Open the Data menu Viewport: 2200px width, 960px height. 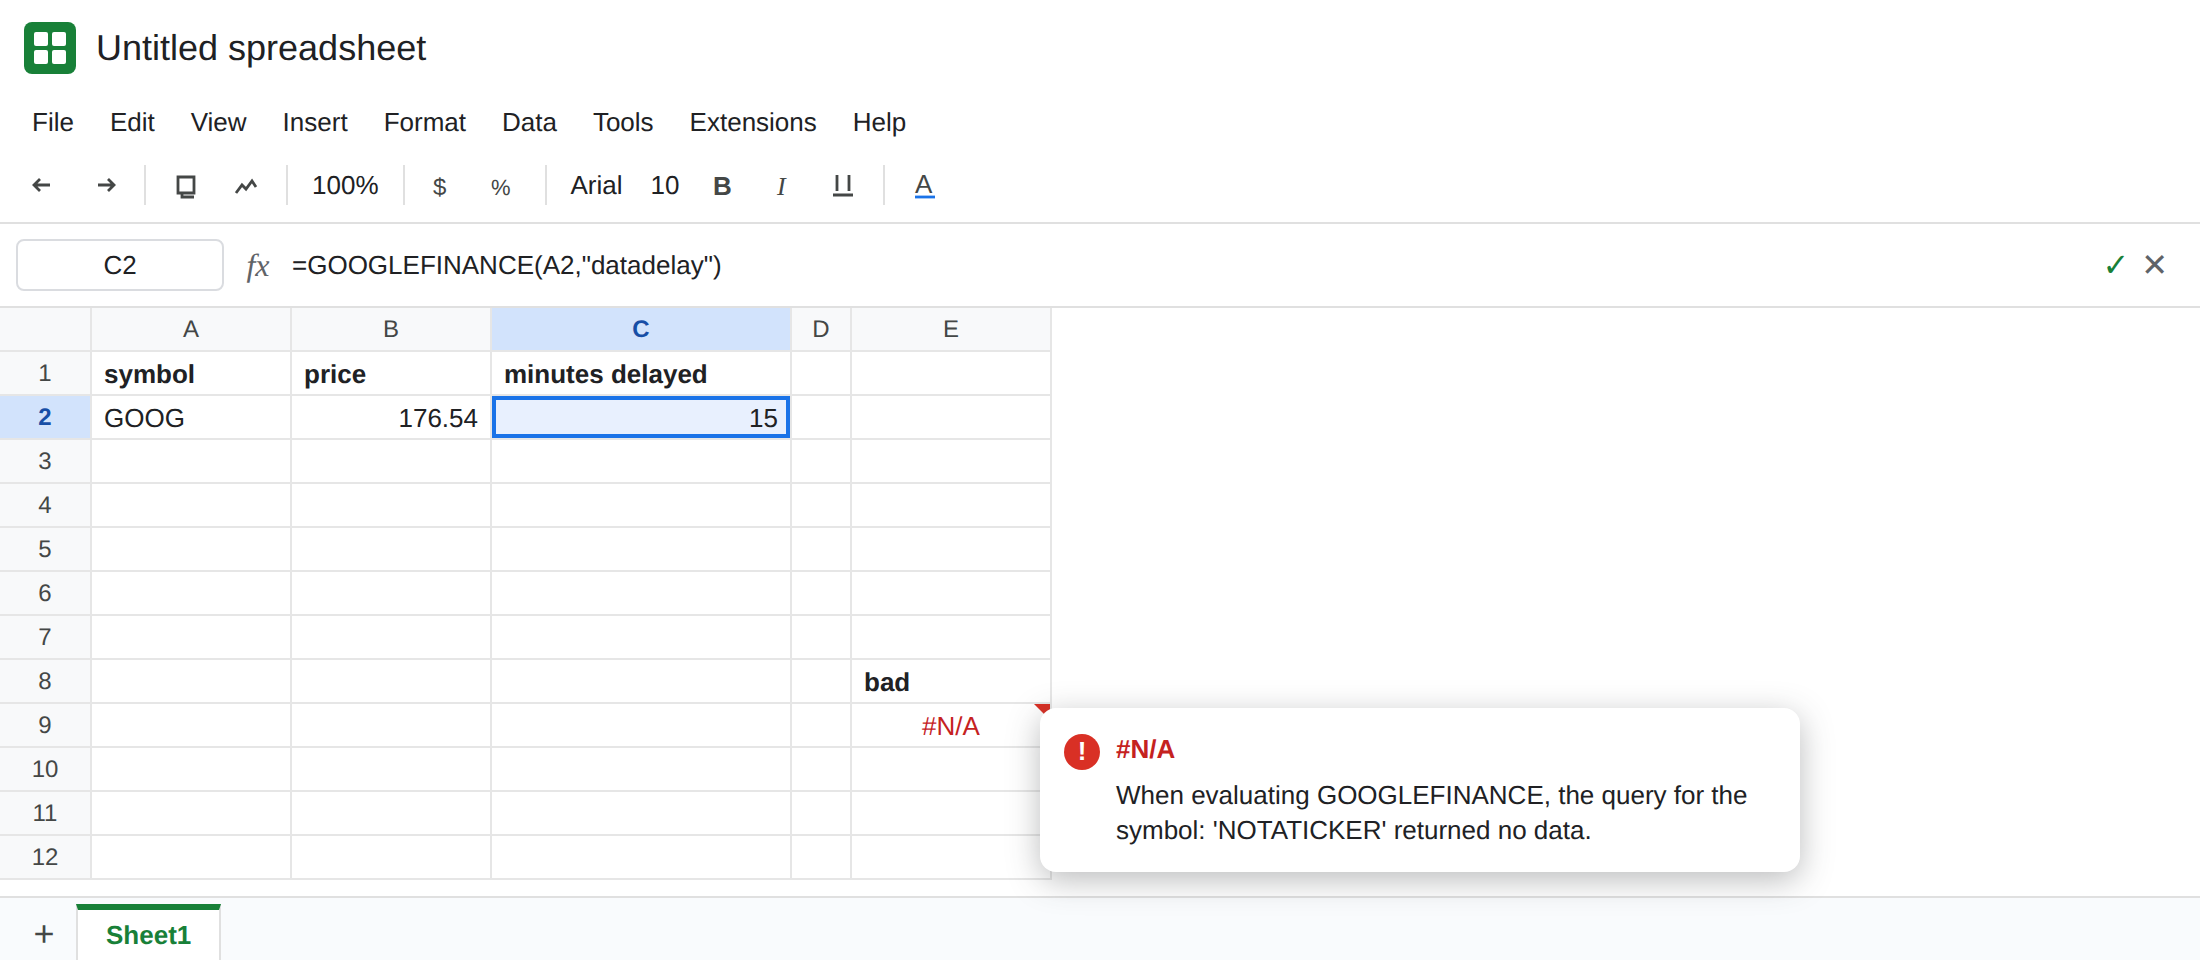coord(529,122)
